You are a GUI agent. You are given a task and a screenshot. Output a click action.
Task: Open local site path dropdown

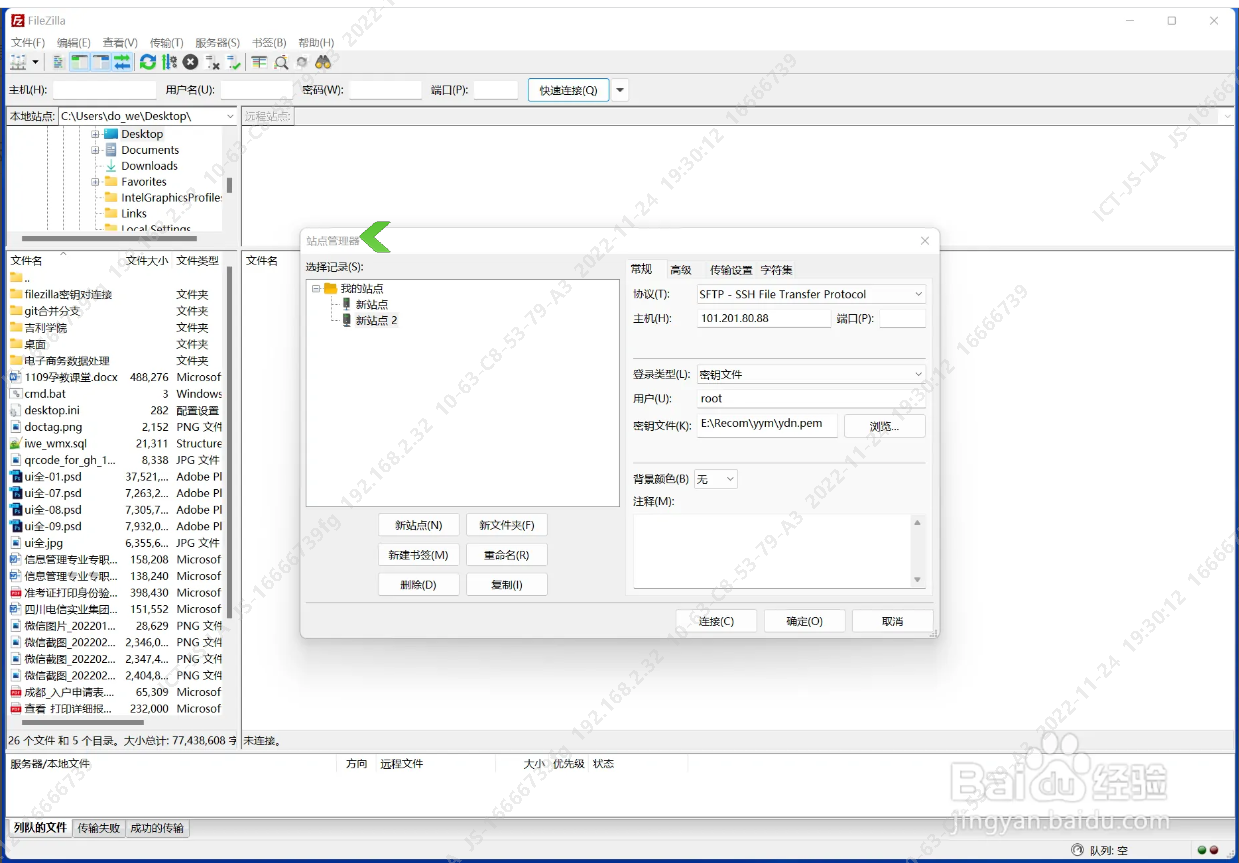click(230, 116)
